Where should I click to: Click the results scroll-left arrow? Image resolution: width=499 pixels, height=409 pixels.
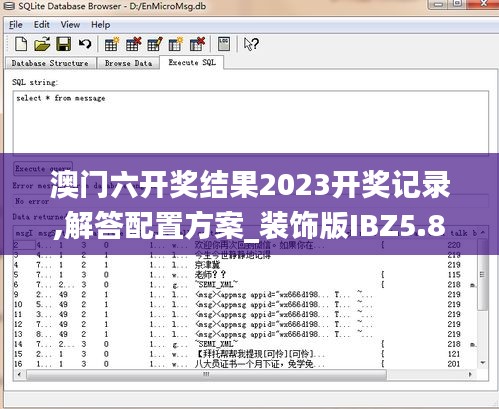(19, 374)
